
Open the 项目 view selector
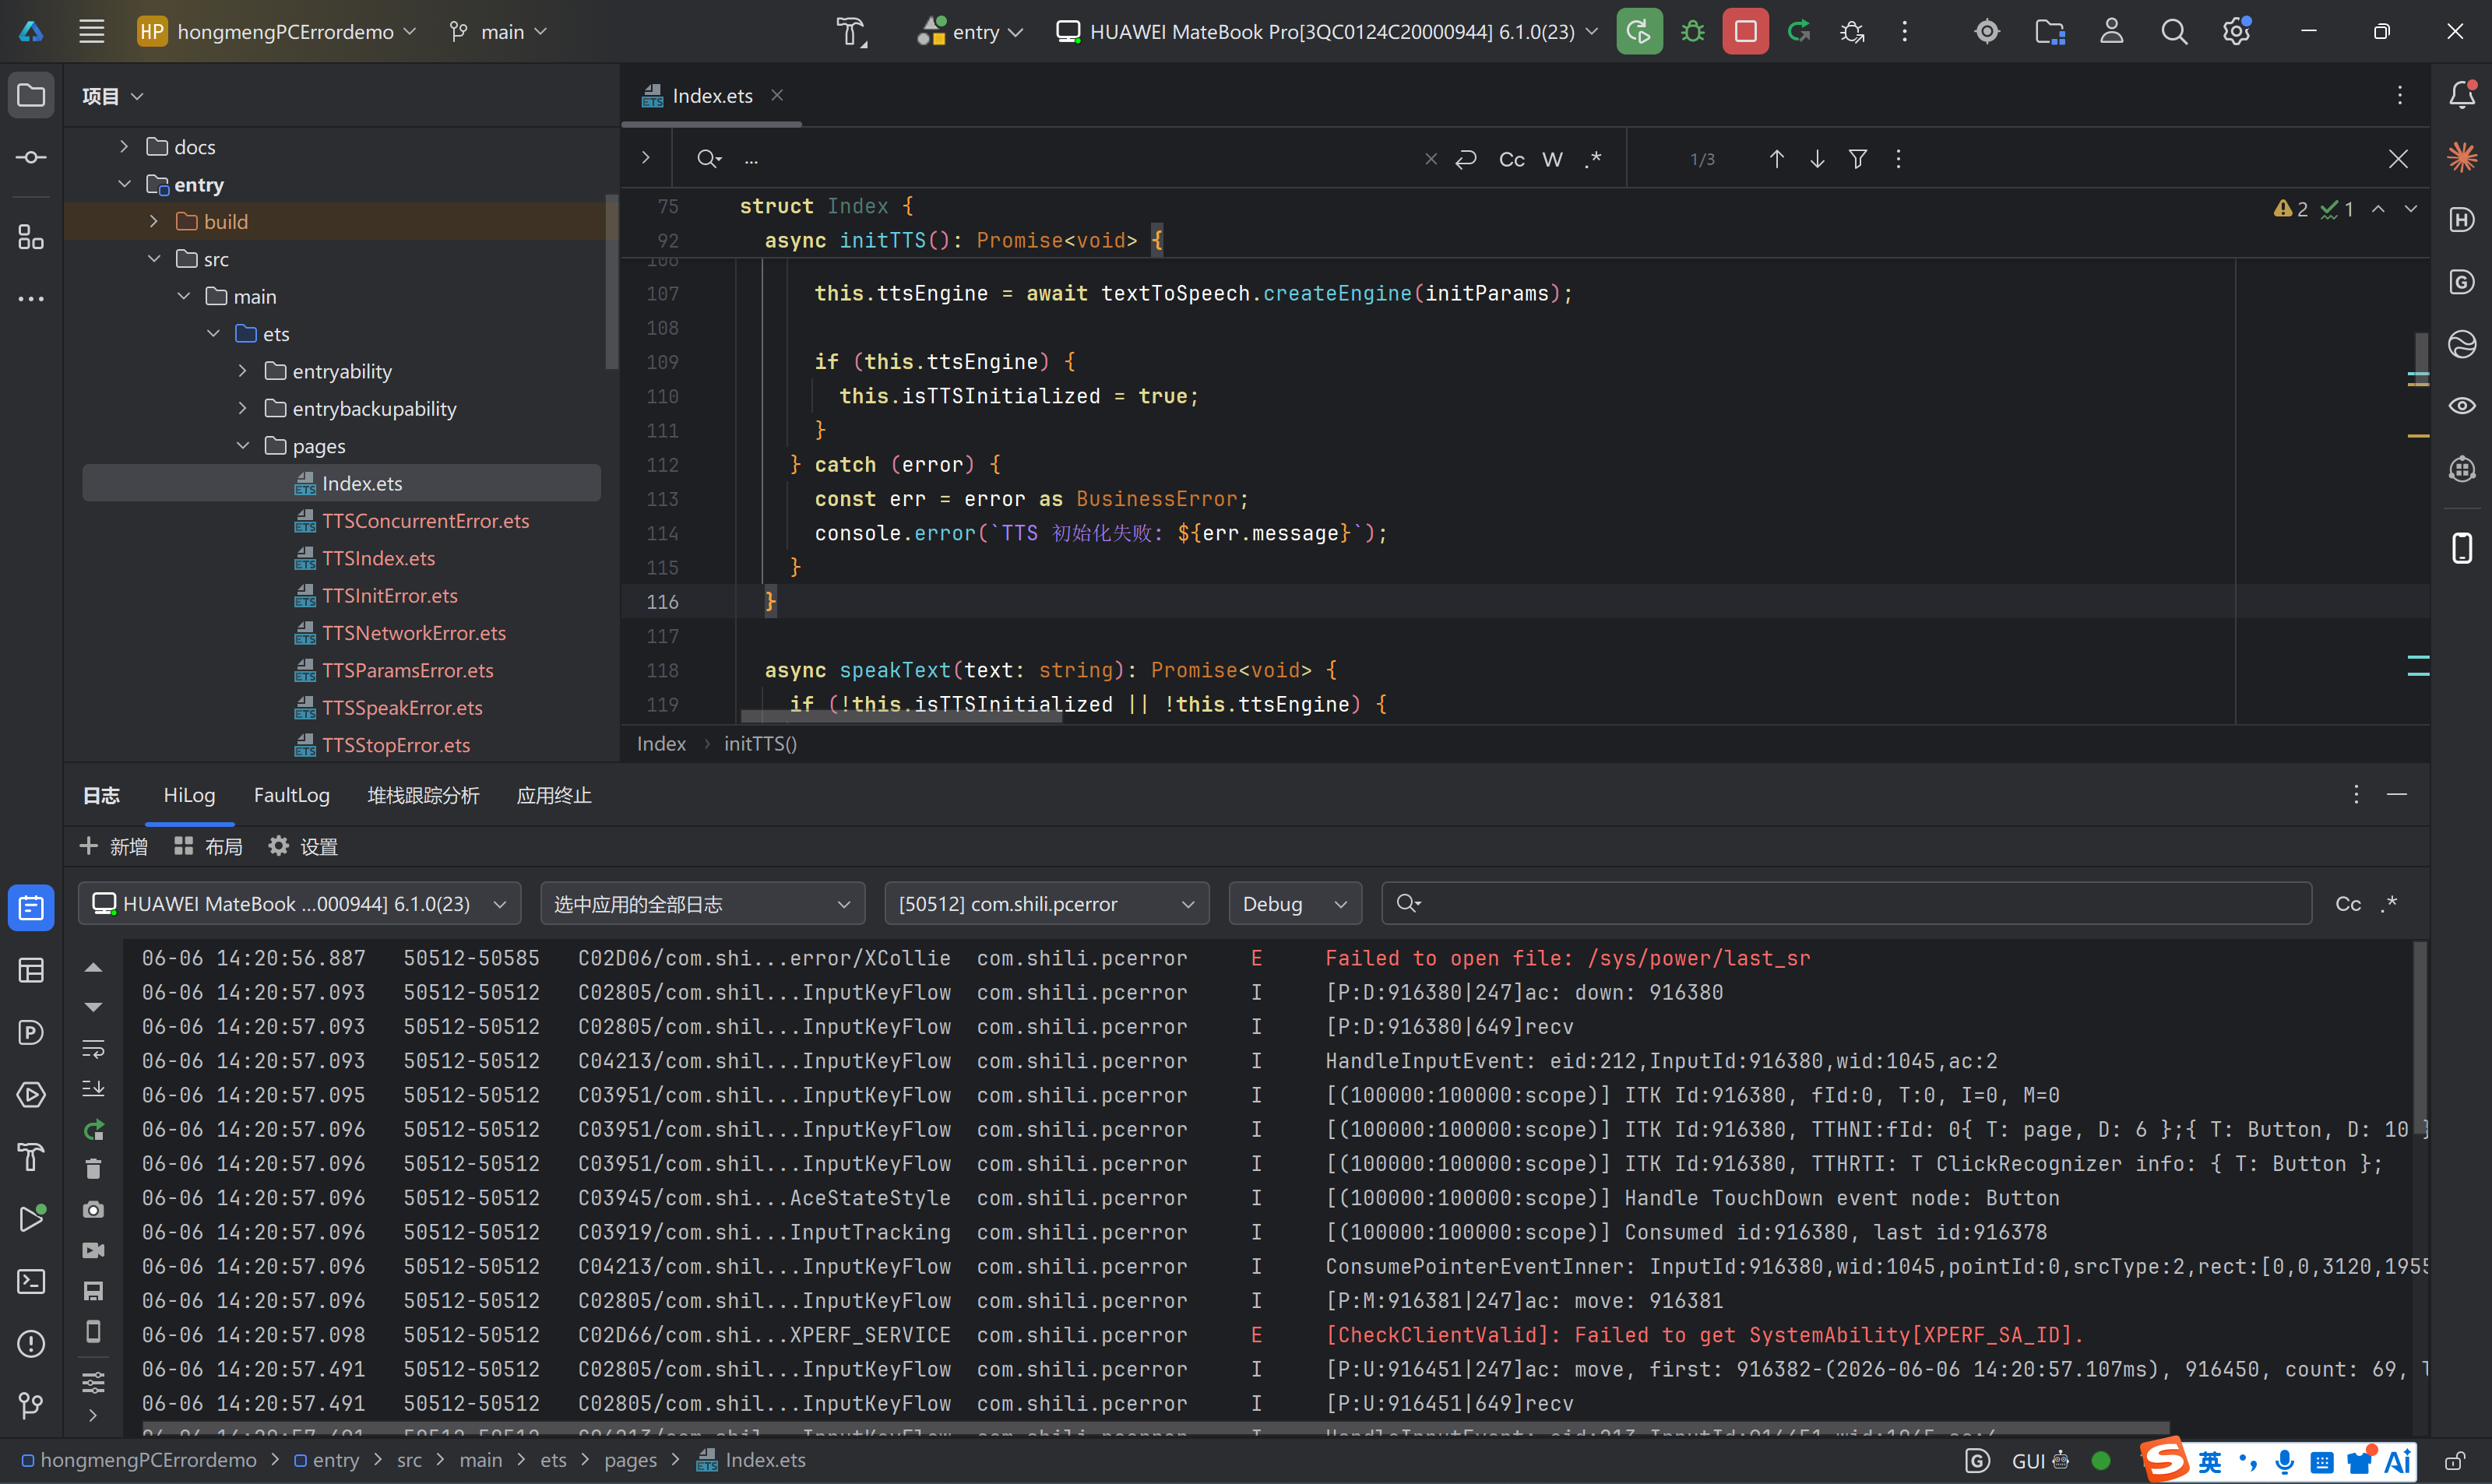pyautogui.click(x=113, y=96)
